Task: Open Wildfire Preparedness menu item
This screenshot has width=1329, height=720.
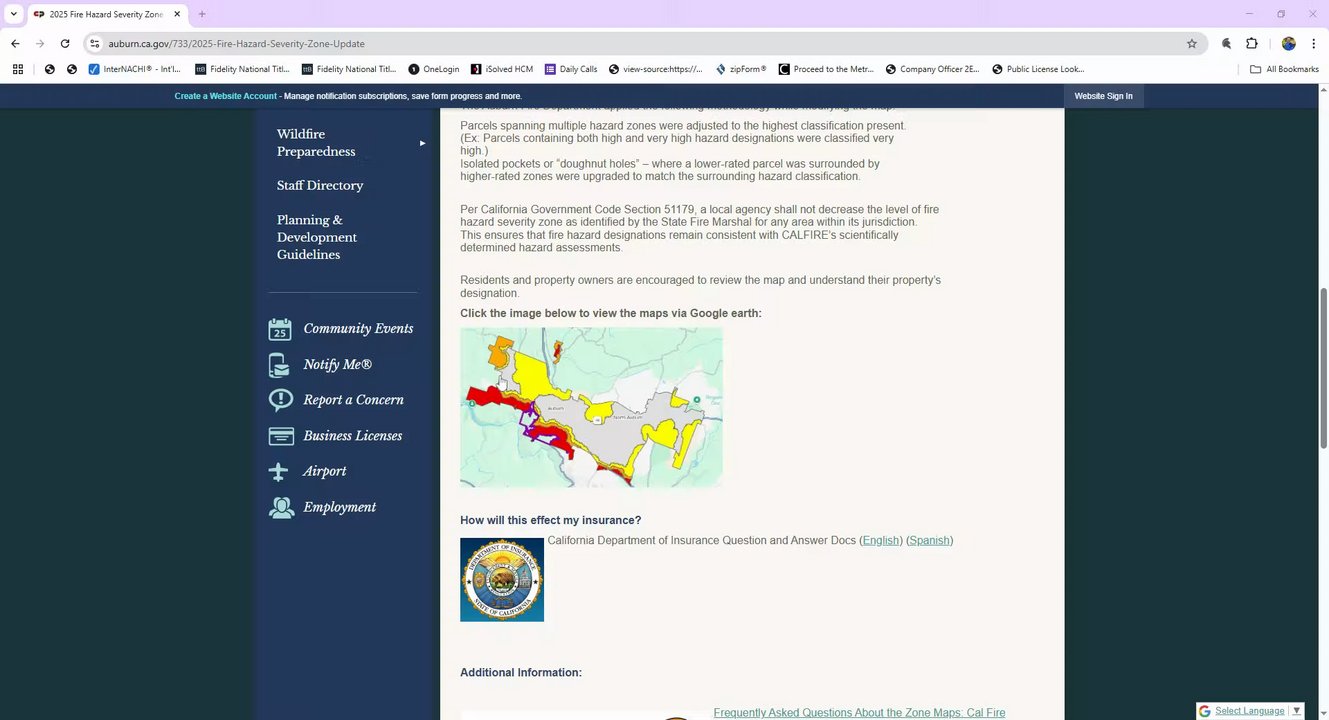Action: 316,143
